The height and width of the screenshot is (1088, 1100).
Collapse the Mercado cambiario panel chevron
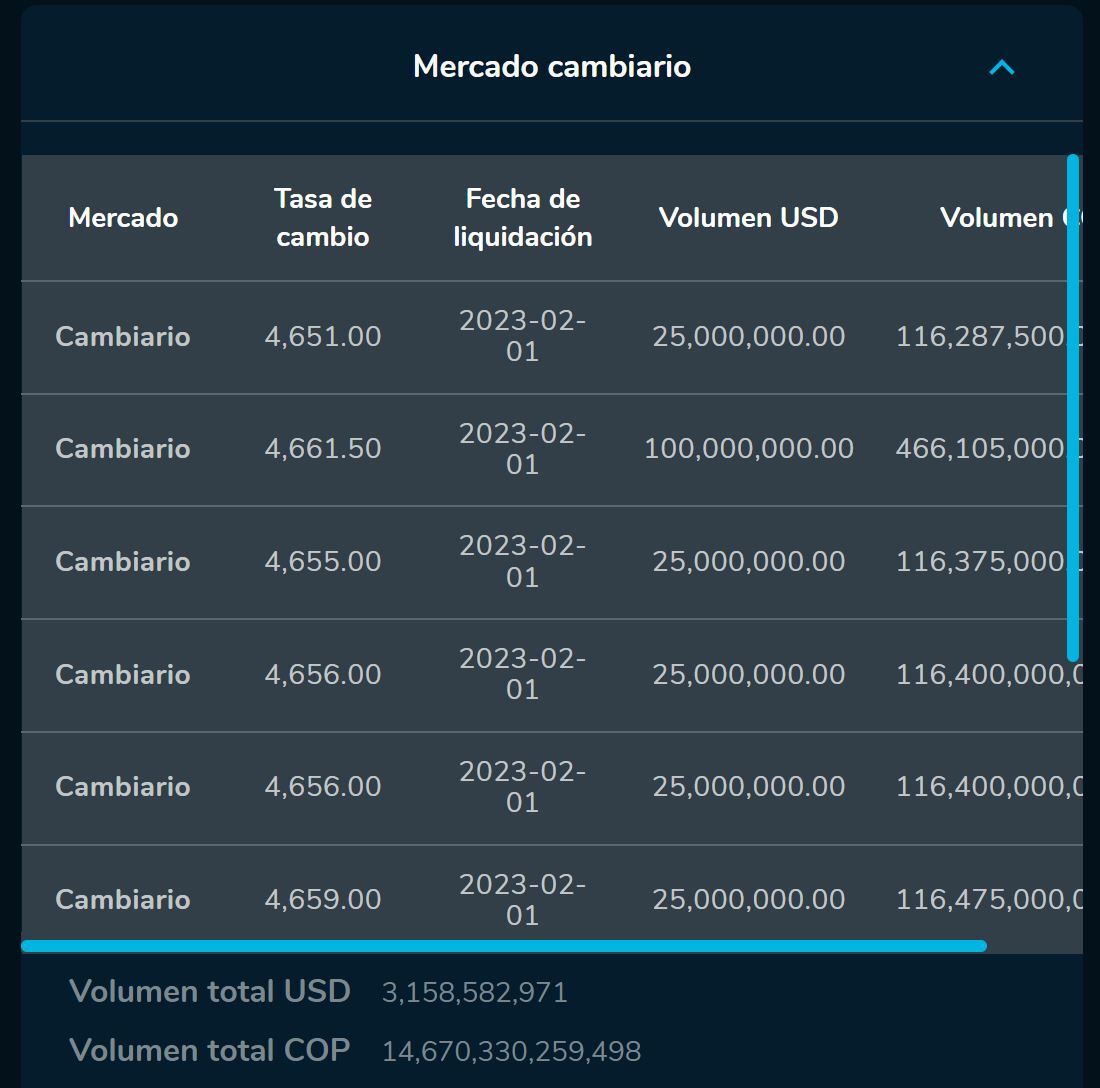click(1000, 68)
